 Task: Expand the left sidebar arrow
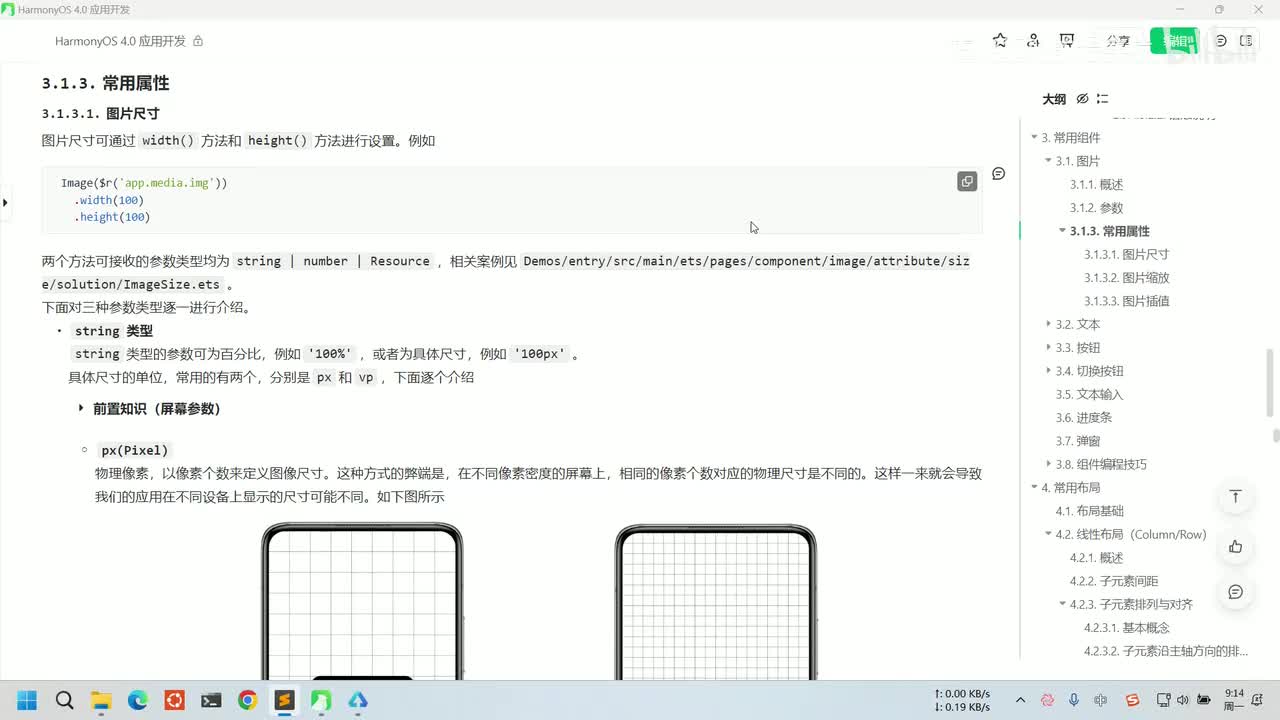pyautogui.click(x=5, y=202)
